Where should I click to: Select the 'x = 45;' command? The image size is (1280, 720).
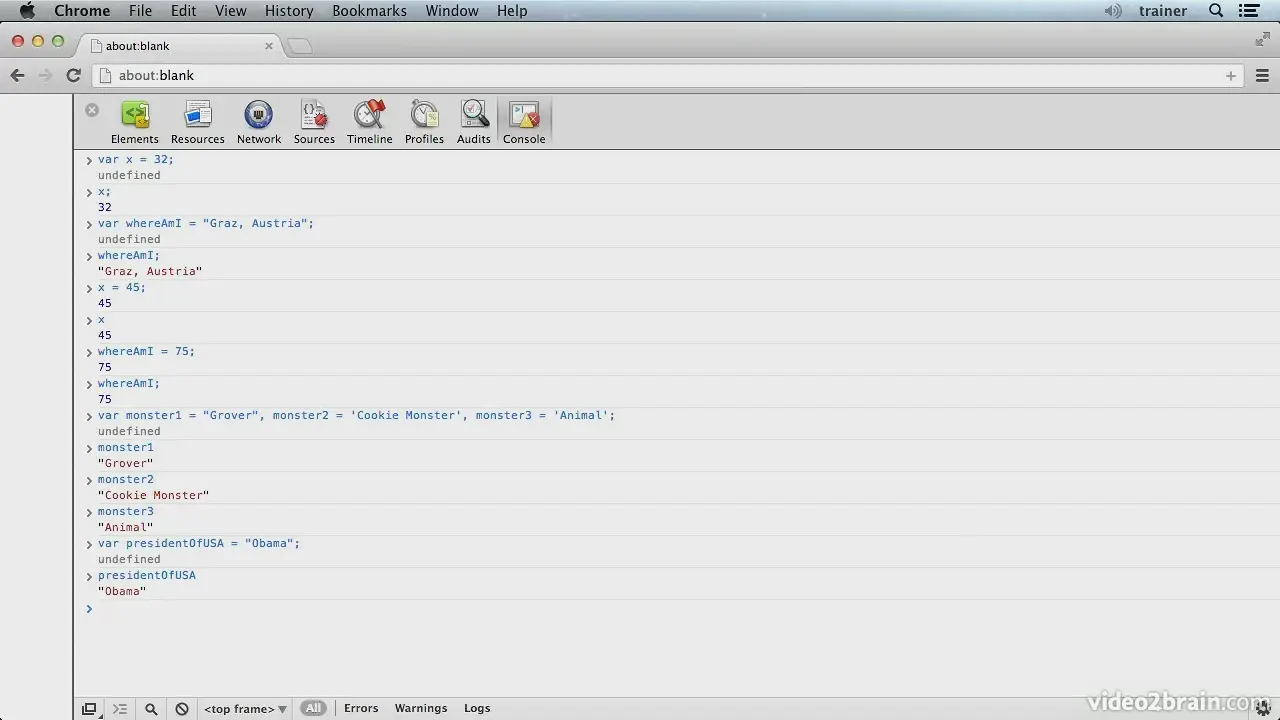click(122, 288)
